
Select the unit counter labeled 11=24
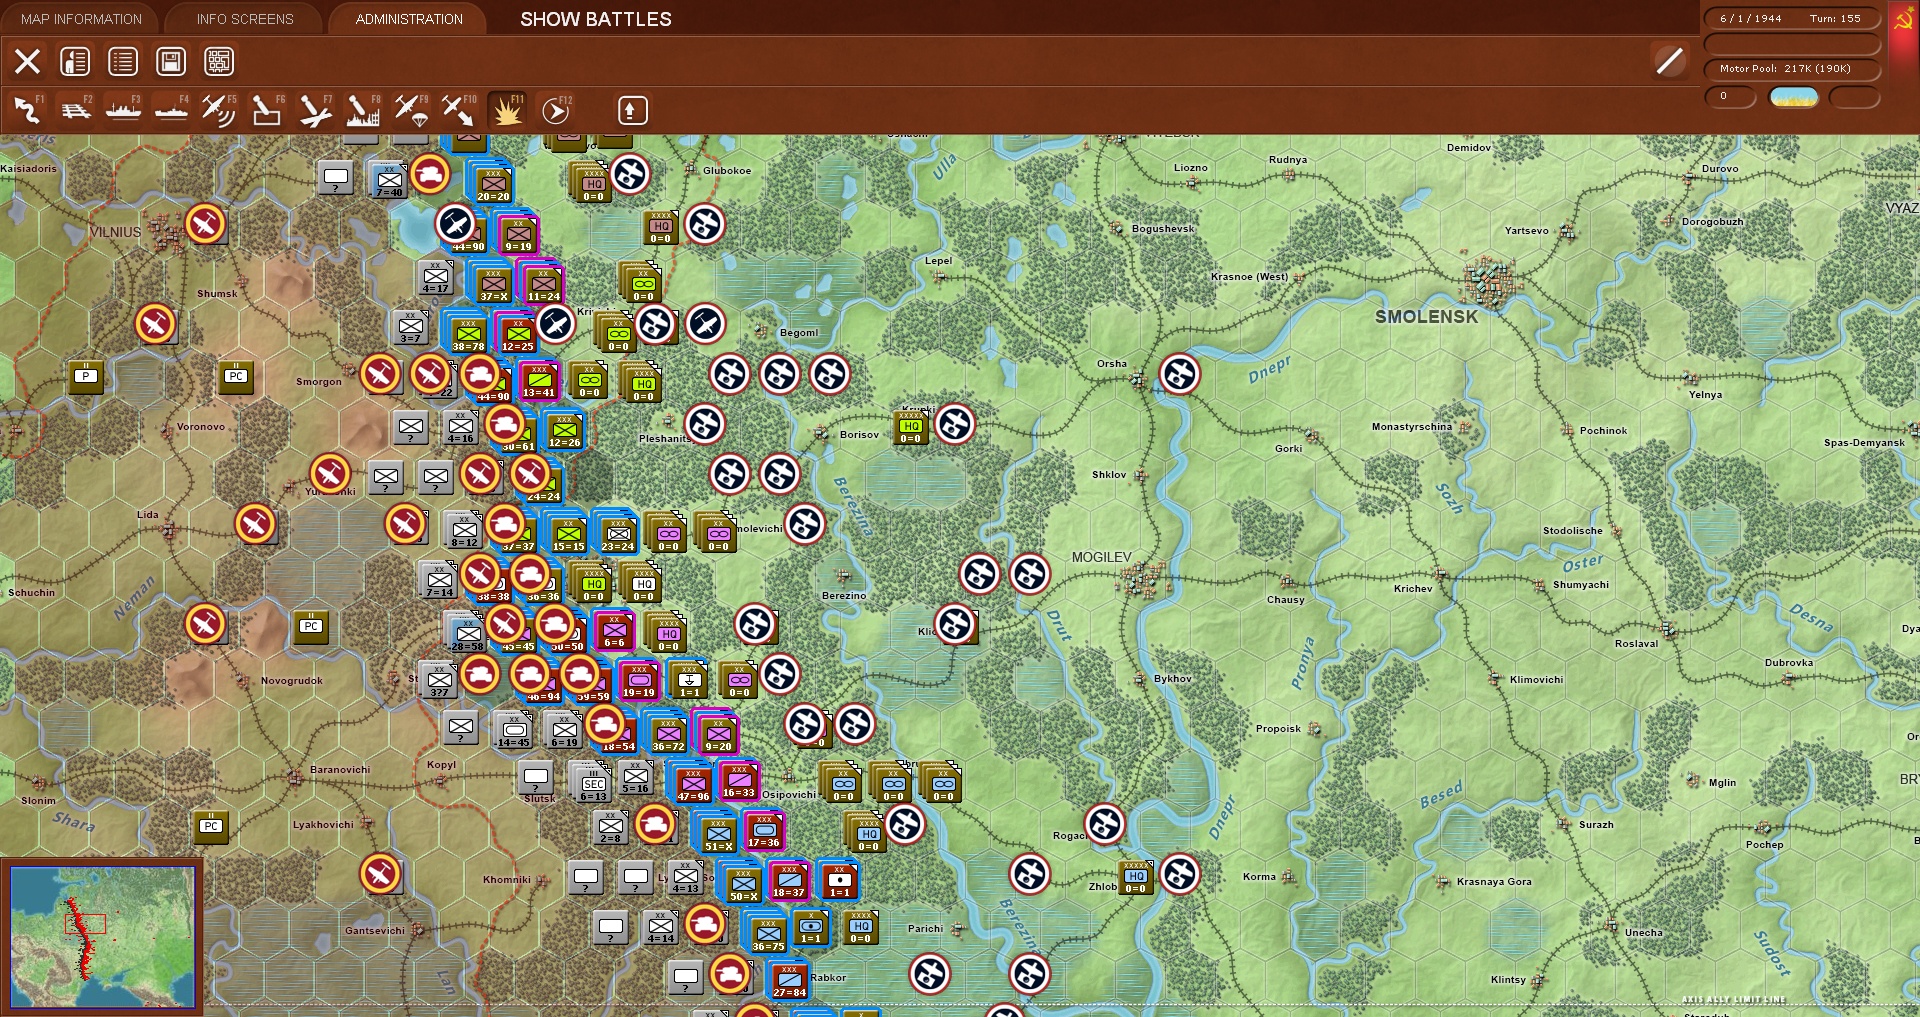[x=543, y=284]
